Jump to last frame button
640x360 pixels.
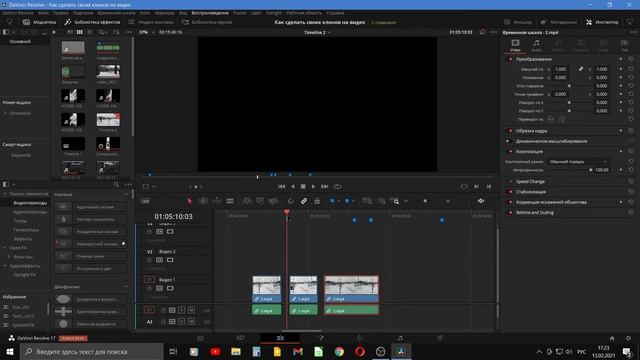(324, 186)
